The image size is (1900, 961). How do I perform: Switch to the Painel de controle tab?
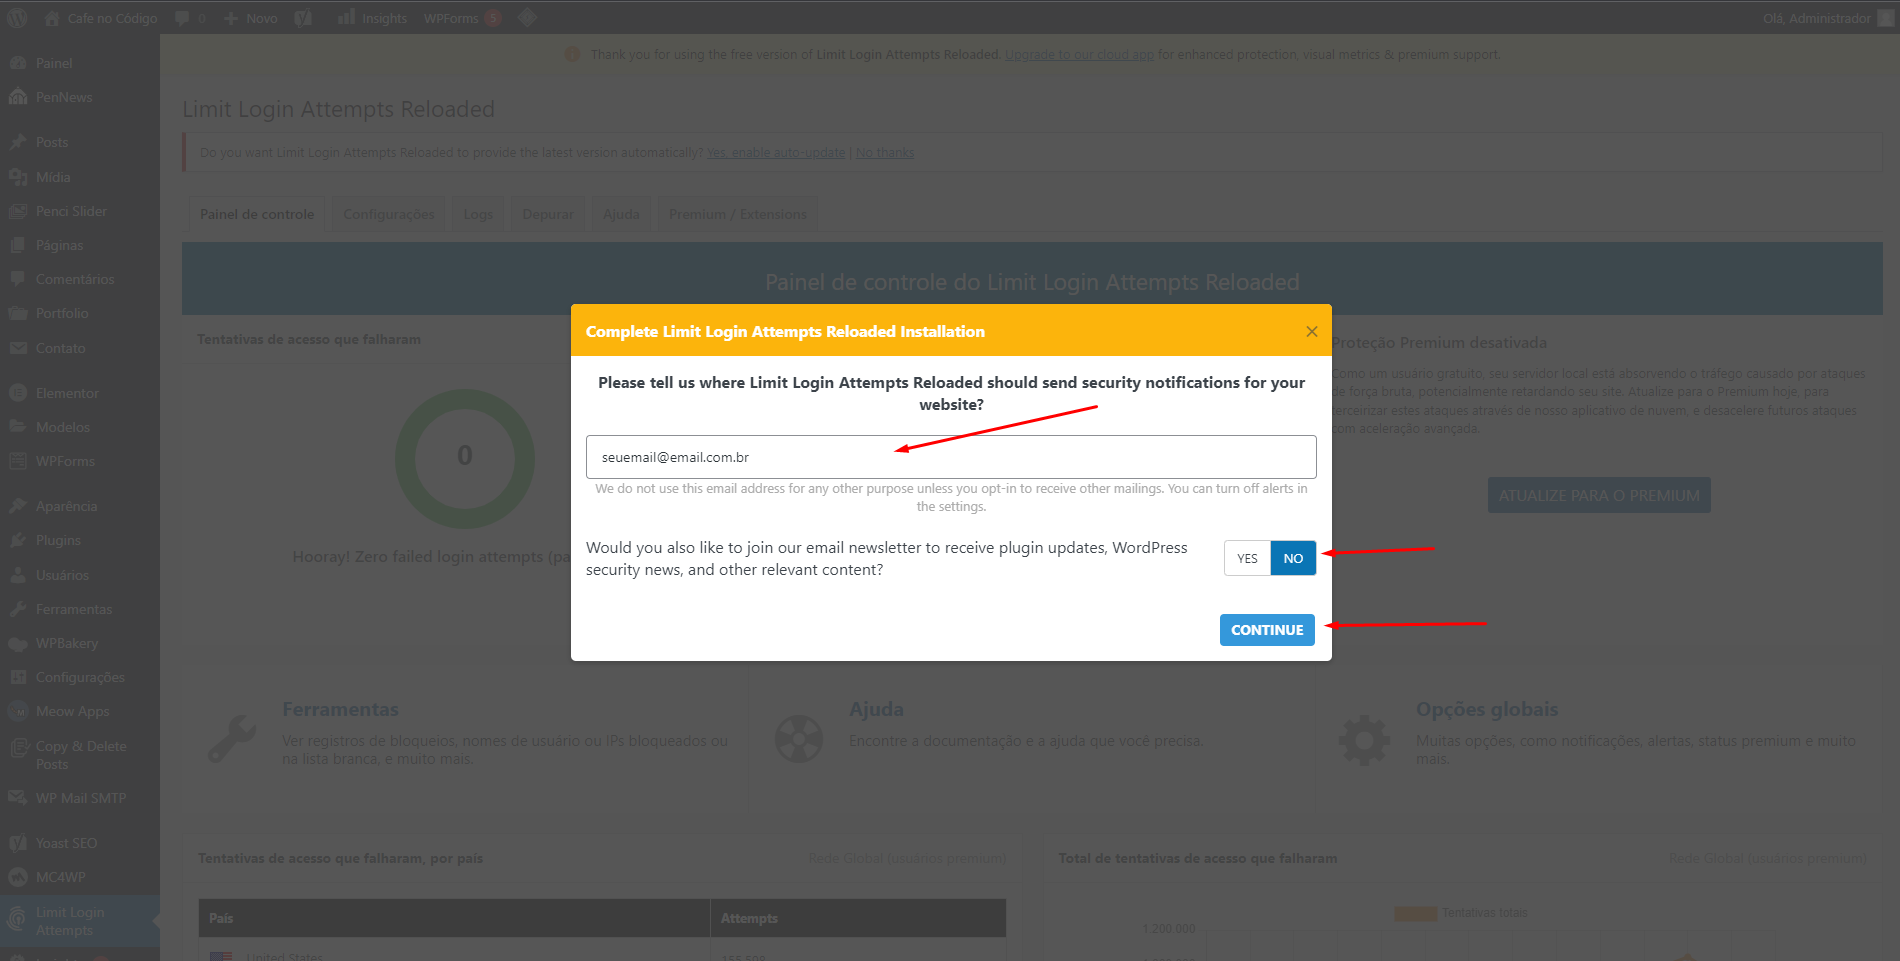(257, 214)
